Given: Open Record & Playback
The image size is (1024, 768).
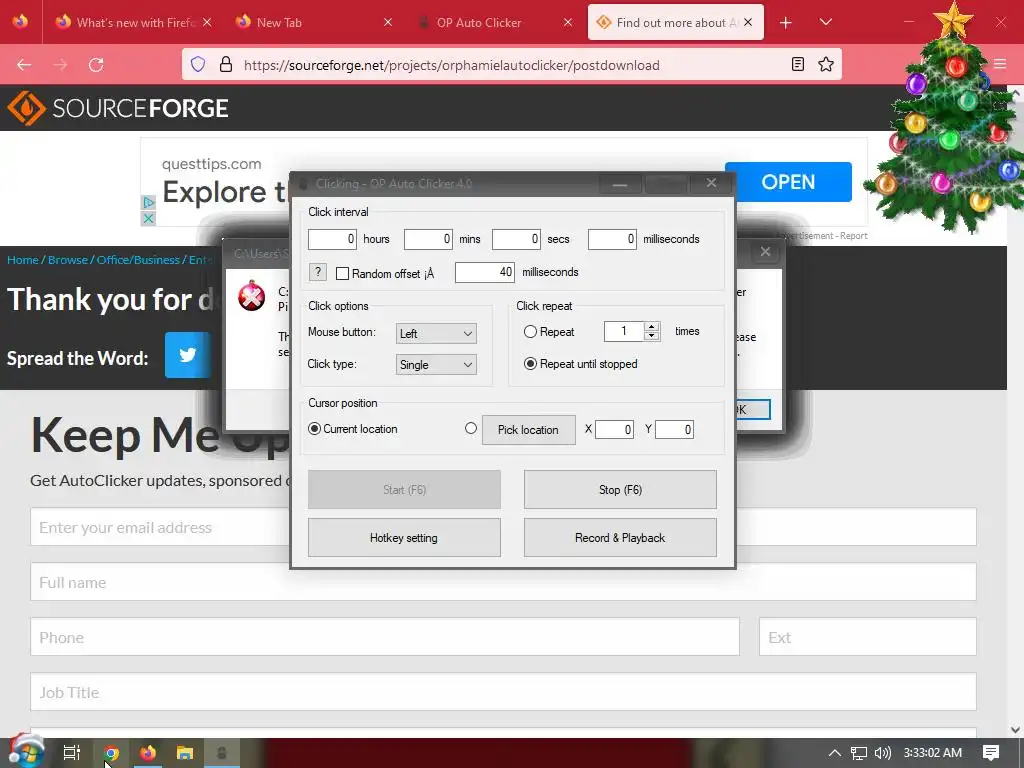Looking at the screenshot, I should tap(620, 538).
